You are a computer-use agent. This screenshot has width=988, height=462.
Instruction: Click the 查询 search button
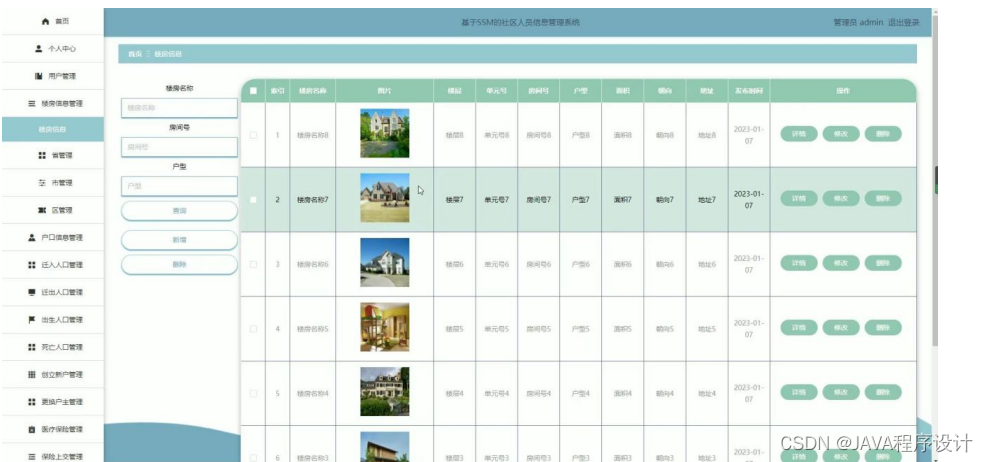click(179, 211)
